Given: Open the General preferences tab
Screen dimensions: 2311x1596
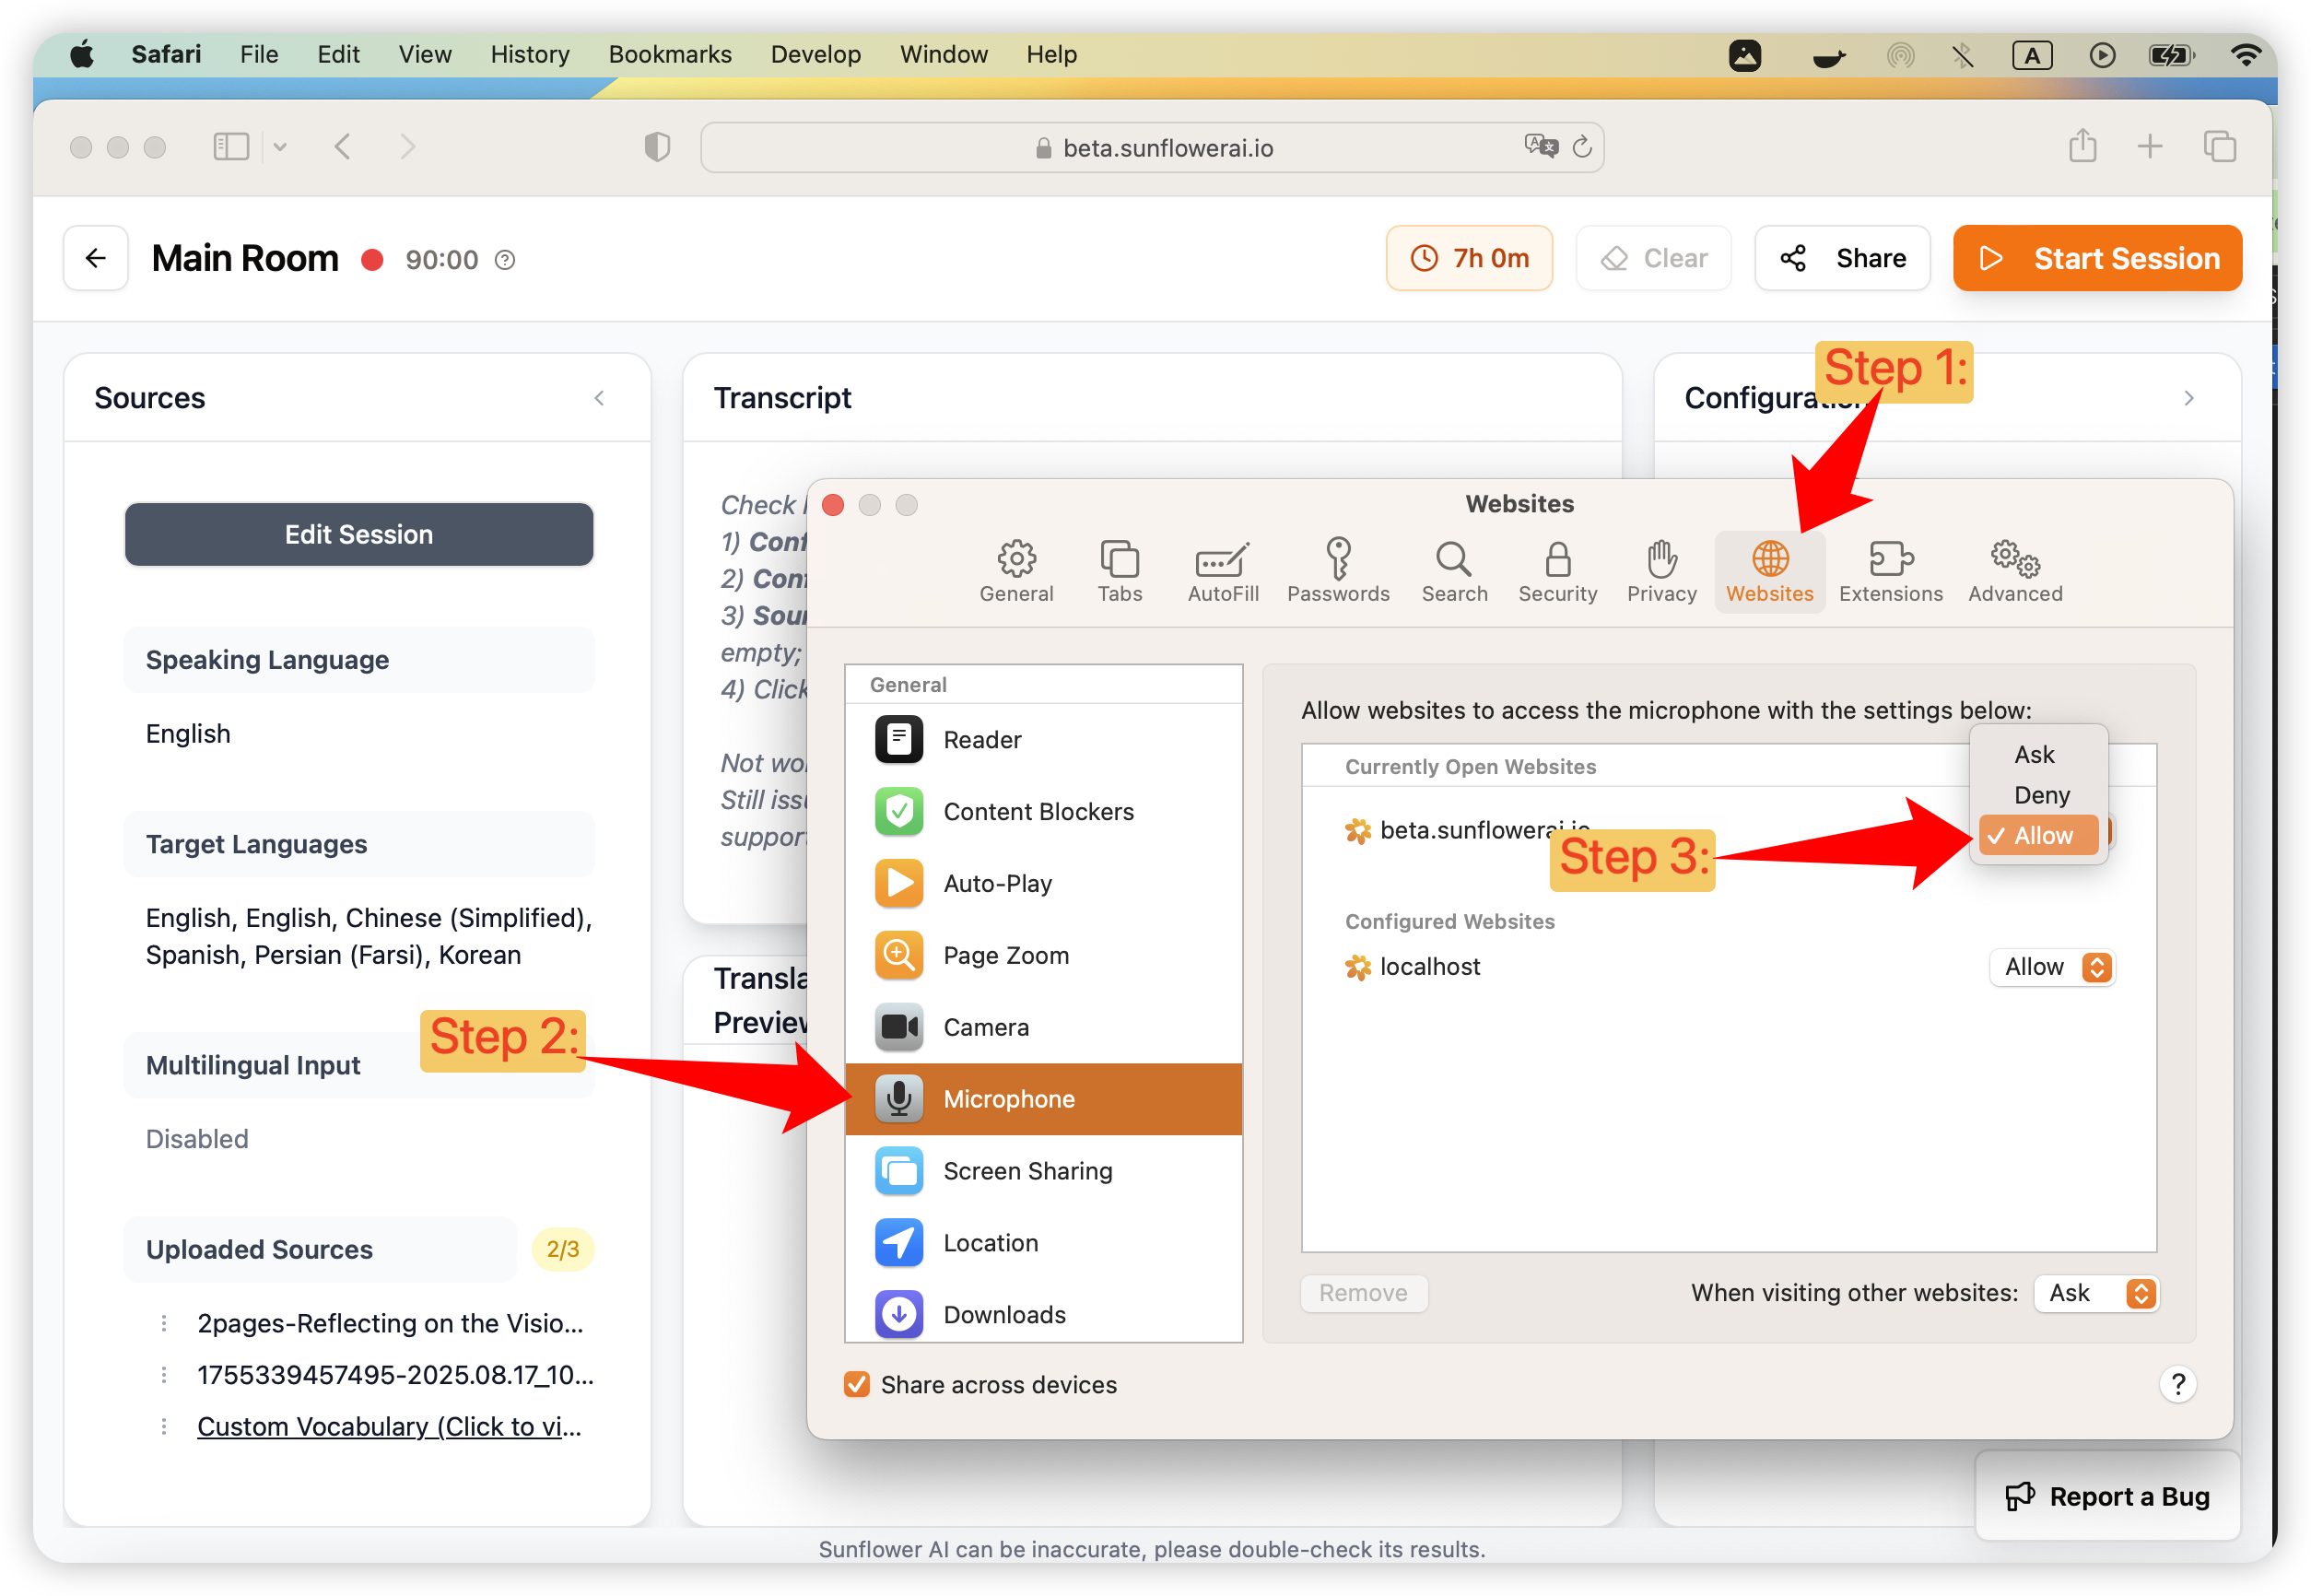Looking at the screenshot, I should click(x=1016, y=571).
